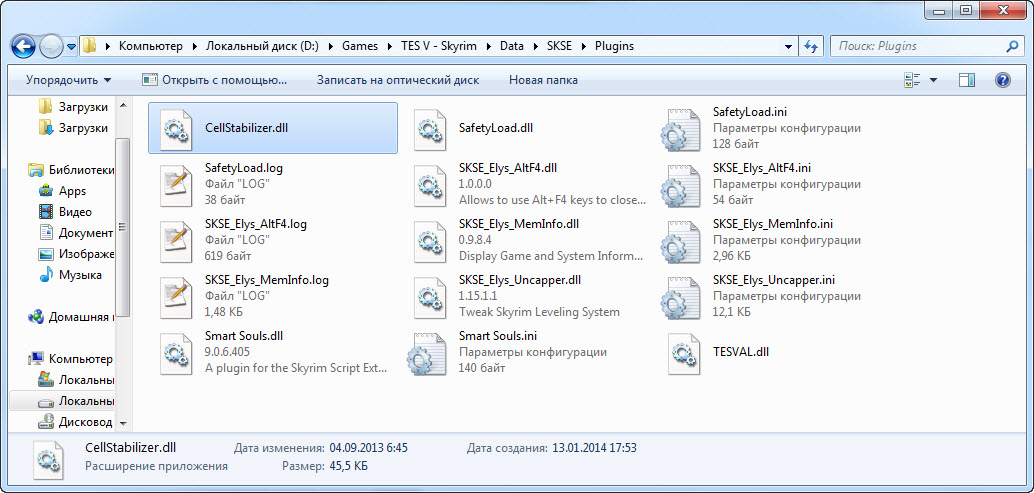Select the TESVAL.dll file icon

[684, 353]
